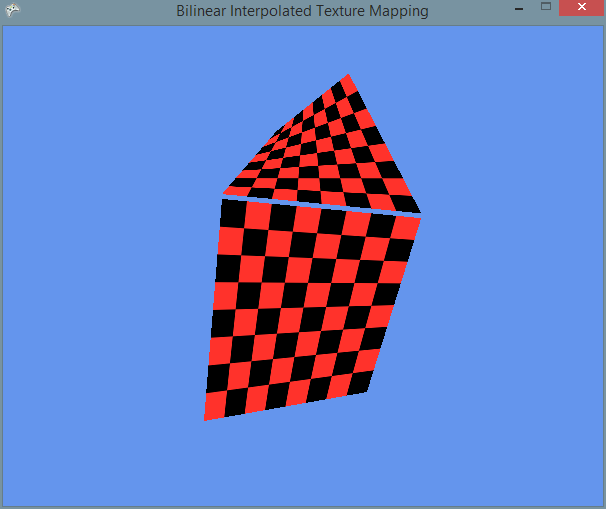Screen dimensions: 606x509
Task: Click the blue gap between the two faces
Action: coord(320,205)
